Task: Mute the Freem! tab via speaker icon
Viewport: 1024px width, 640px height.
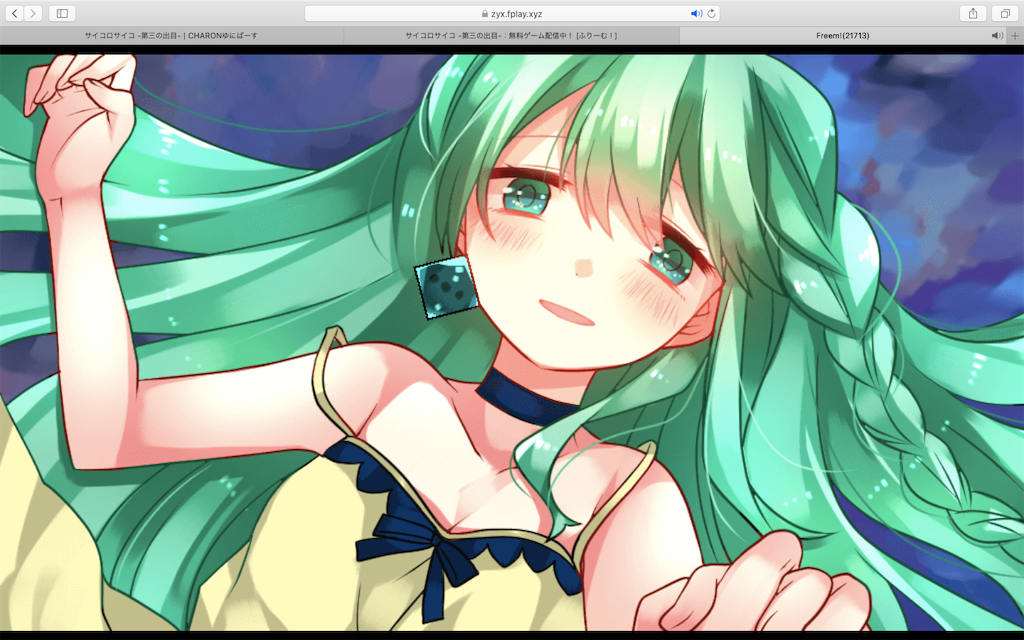Action: (x=997, y=35)
